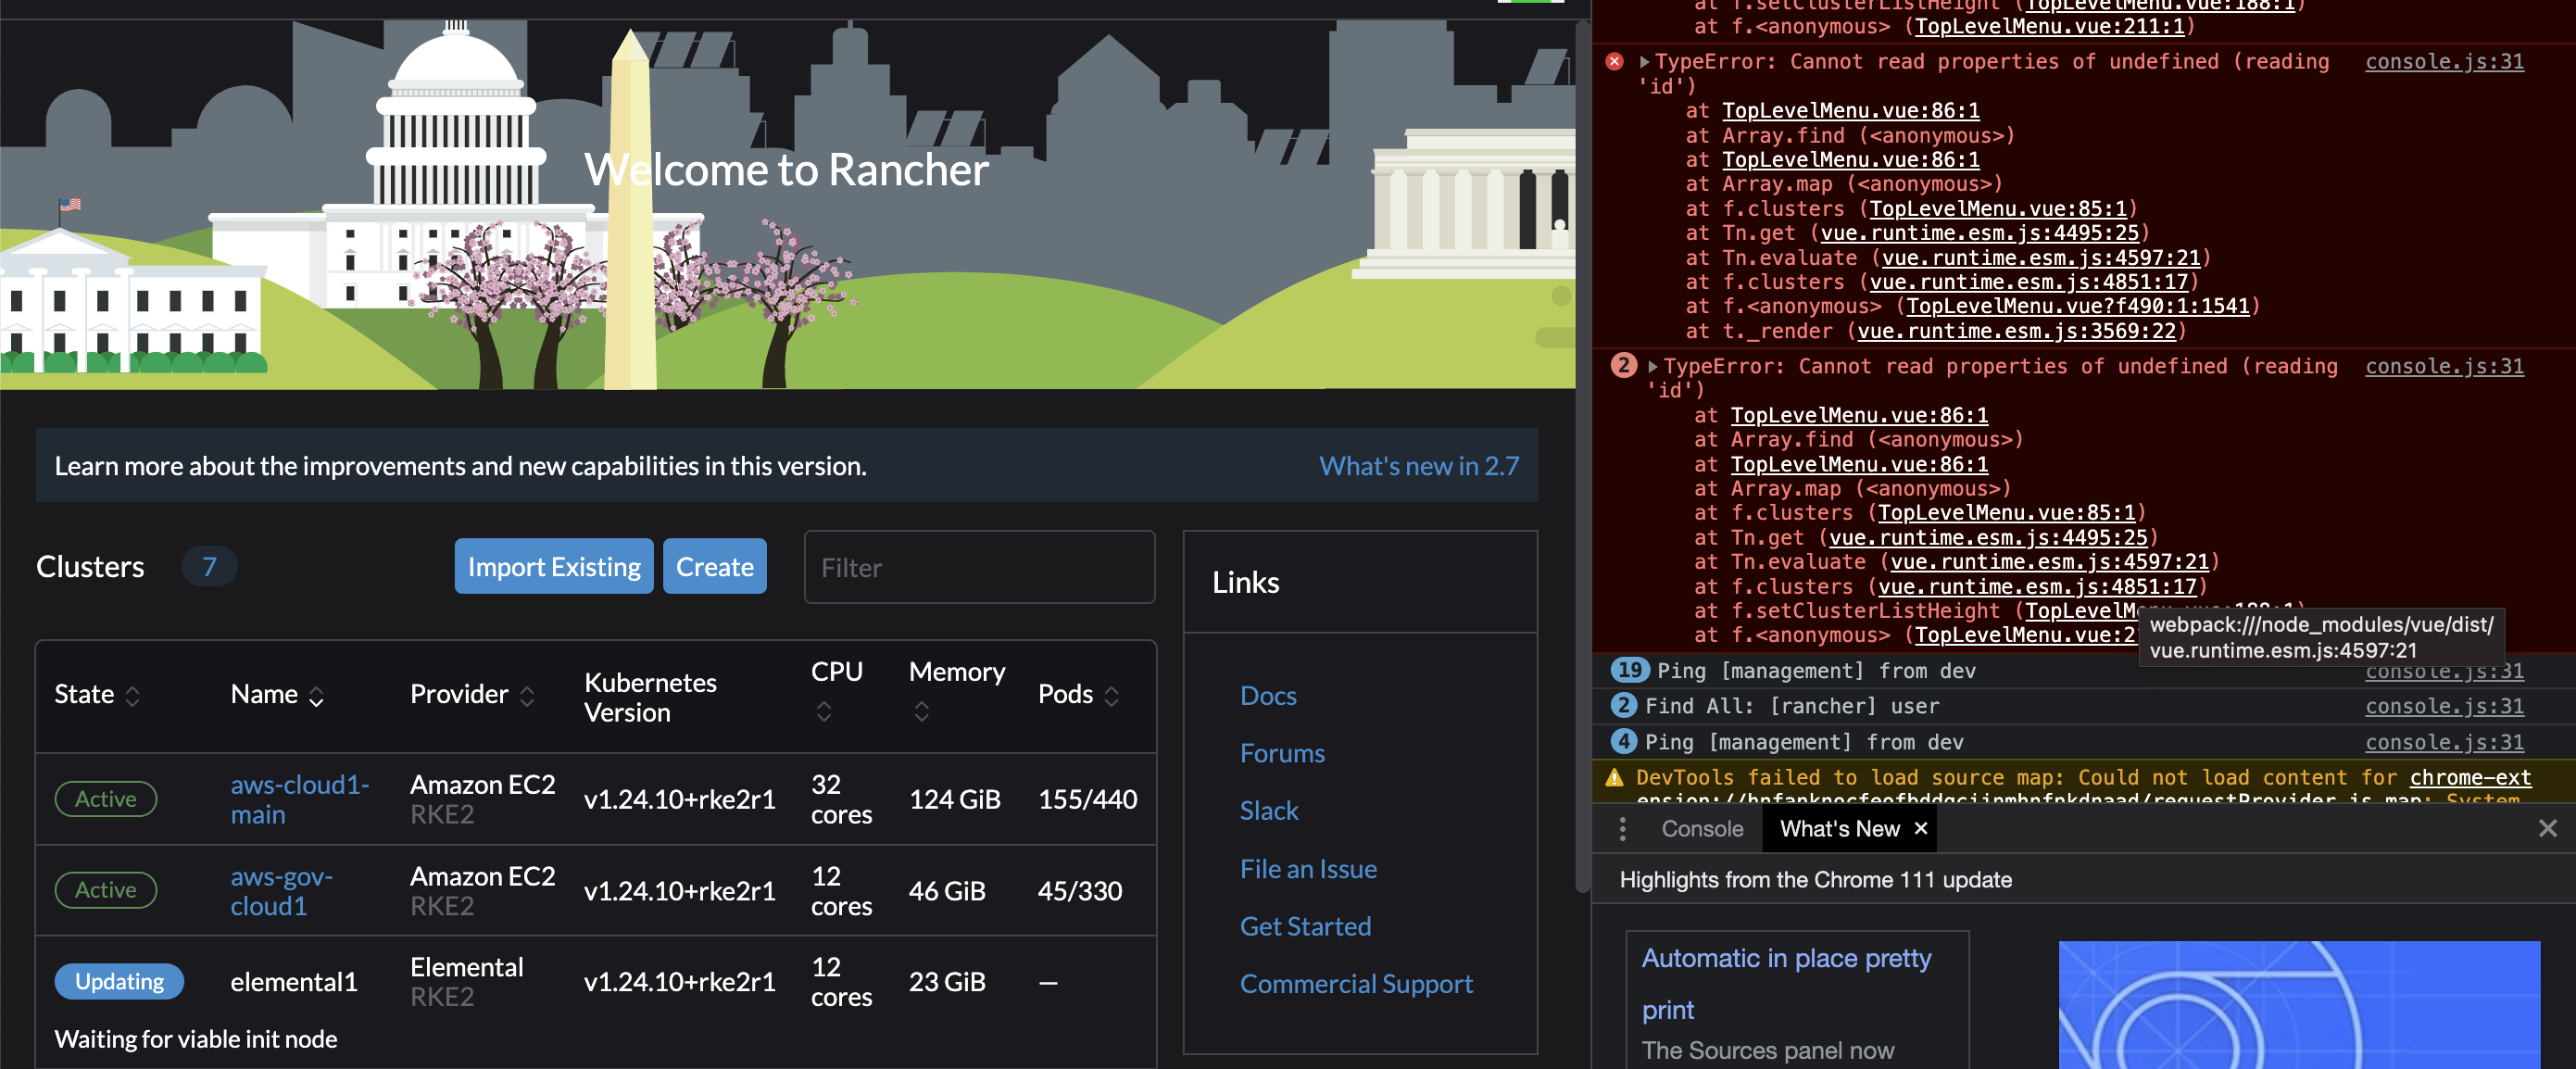The image size is (2576, 1069).
Task: Click the warning triangle on the source map message
Action: click(1615, 777)
